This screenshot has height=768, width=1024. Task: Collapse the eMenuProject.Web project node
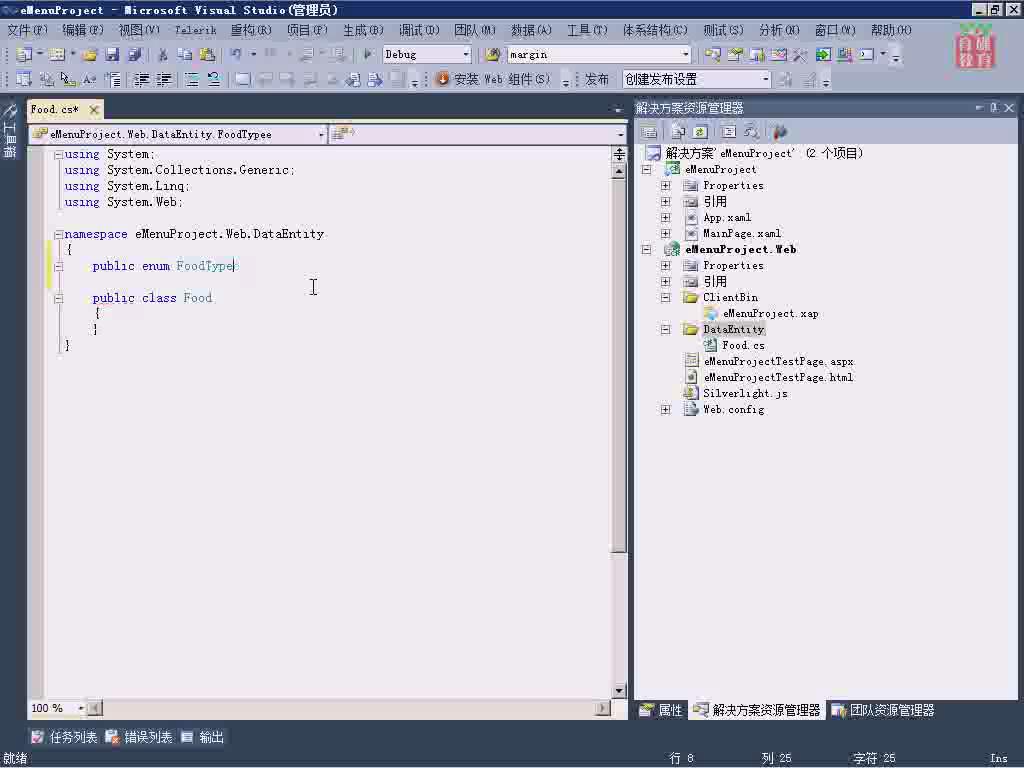[x=647, y=249]
